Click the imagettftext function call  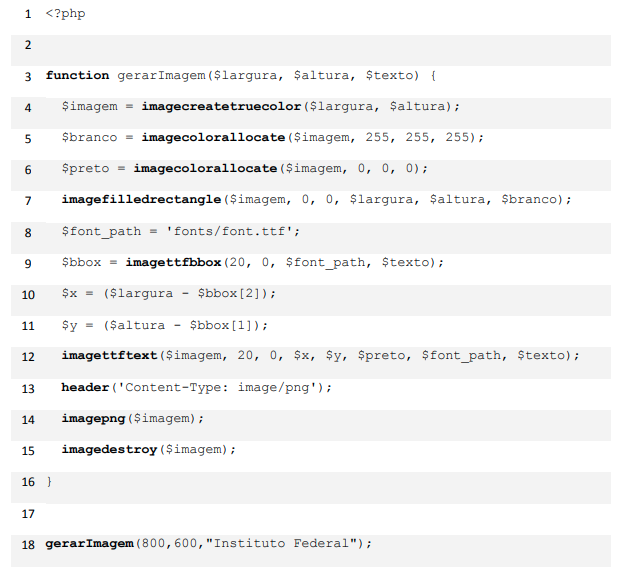pyautogui.click(x=109, y=356)
